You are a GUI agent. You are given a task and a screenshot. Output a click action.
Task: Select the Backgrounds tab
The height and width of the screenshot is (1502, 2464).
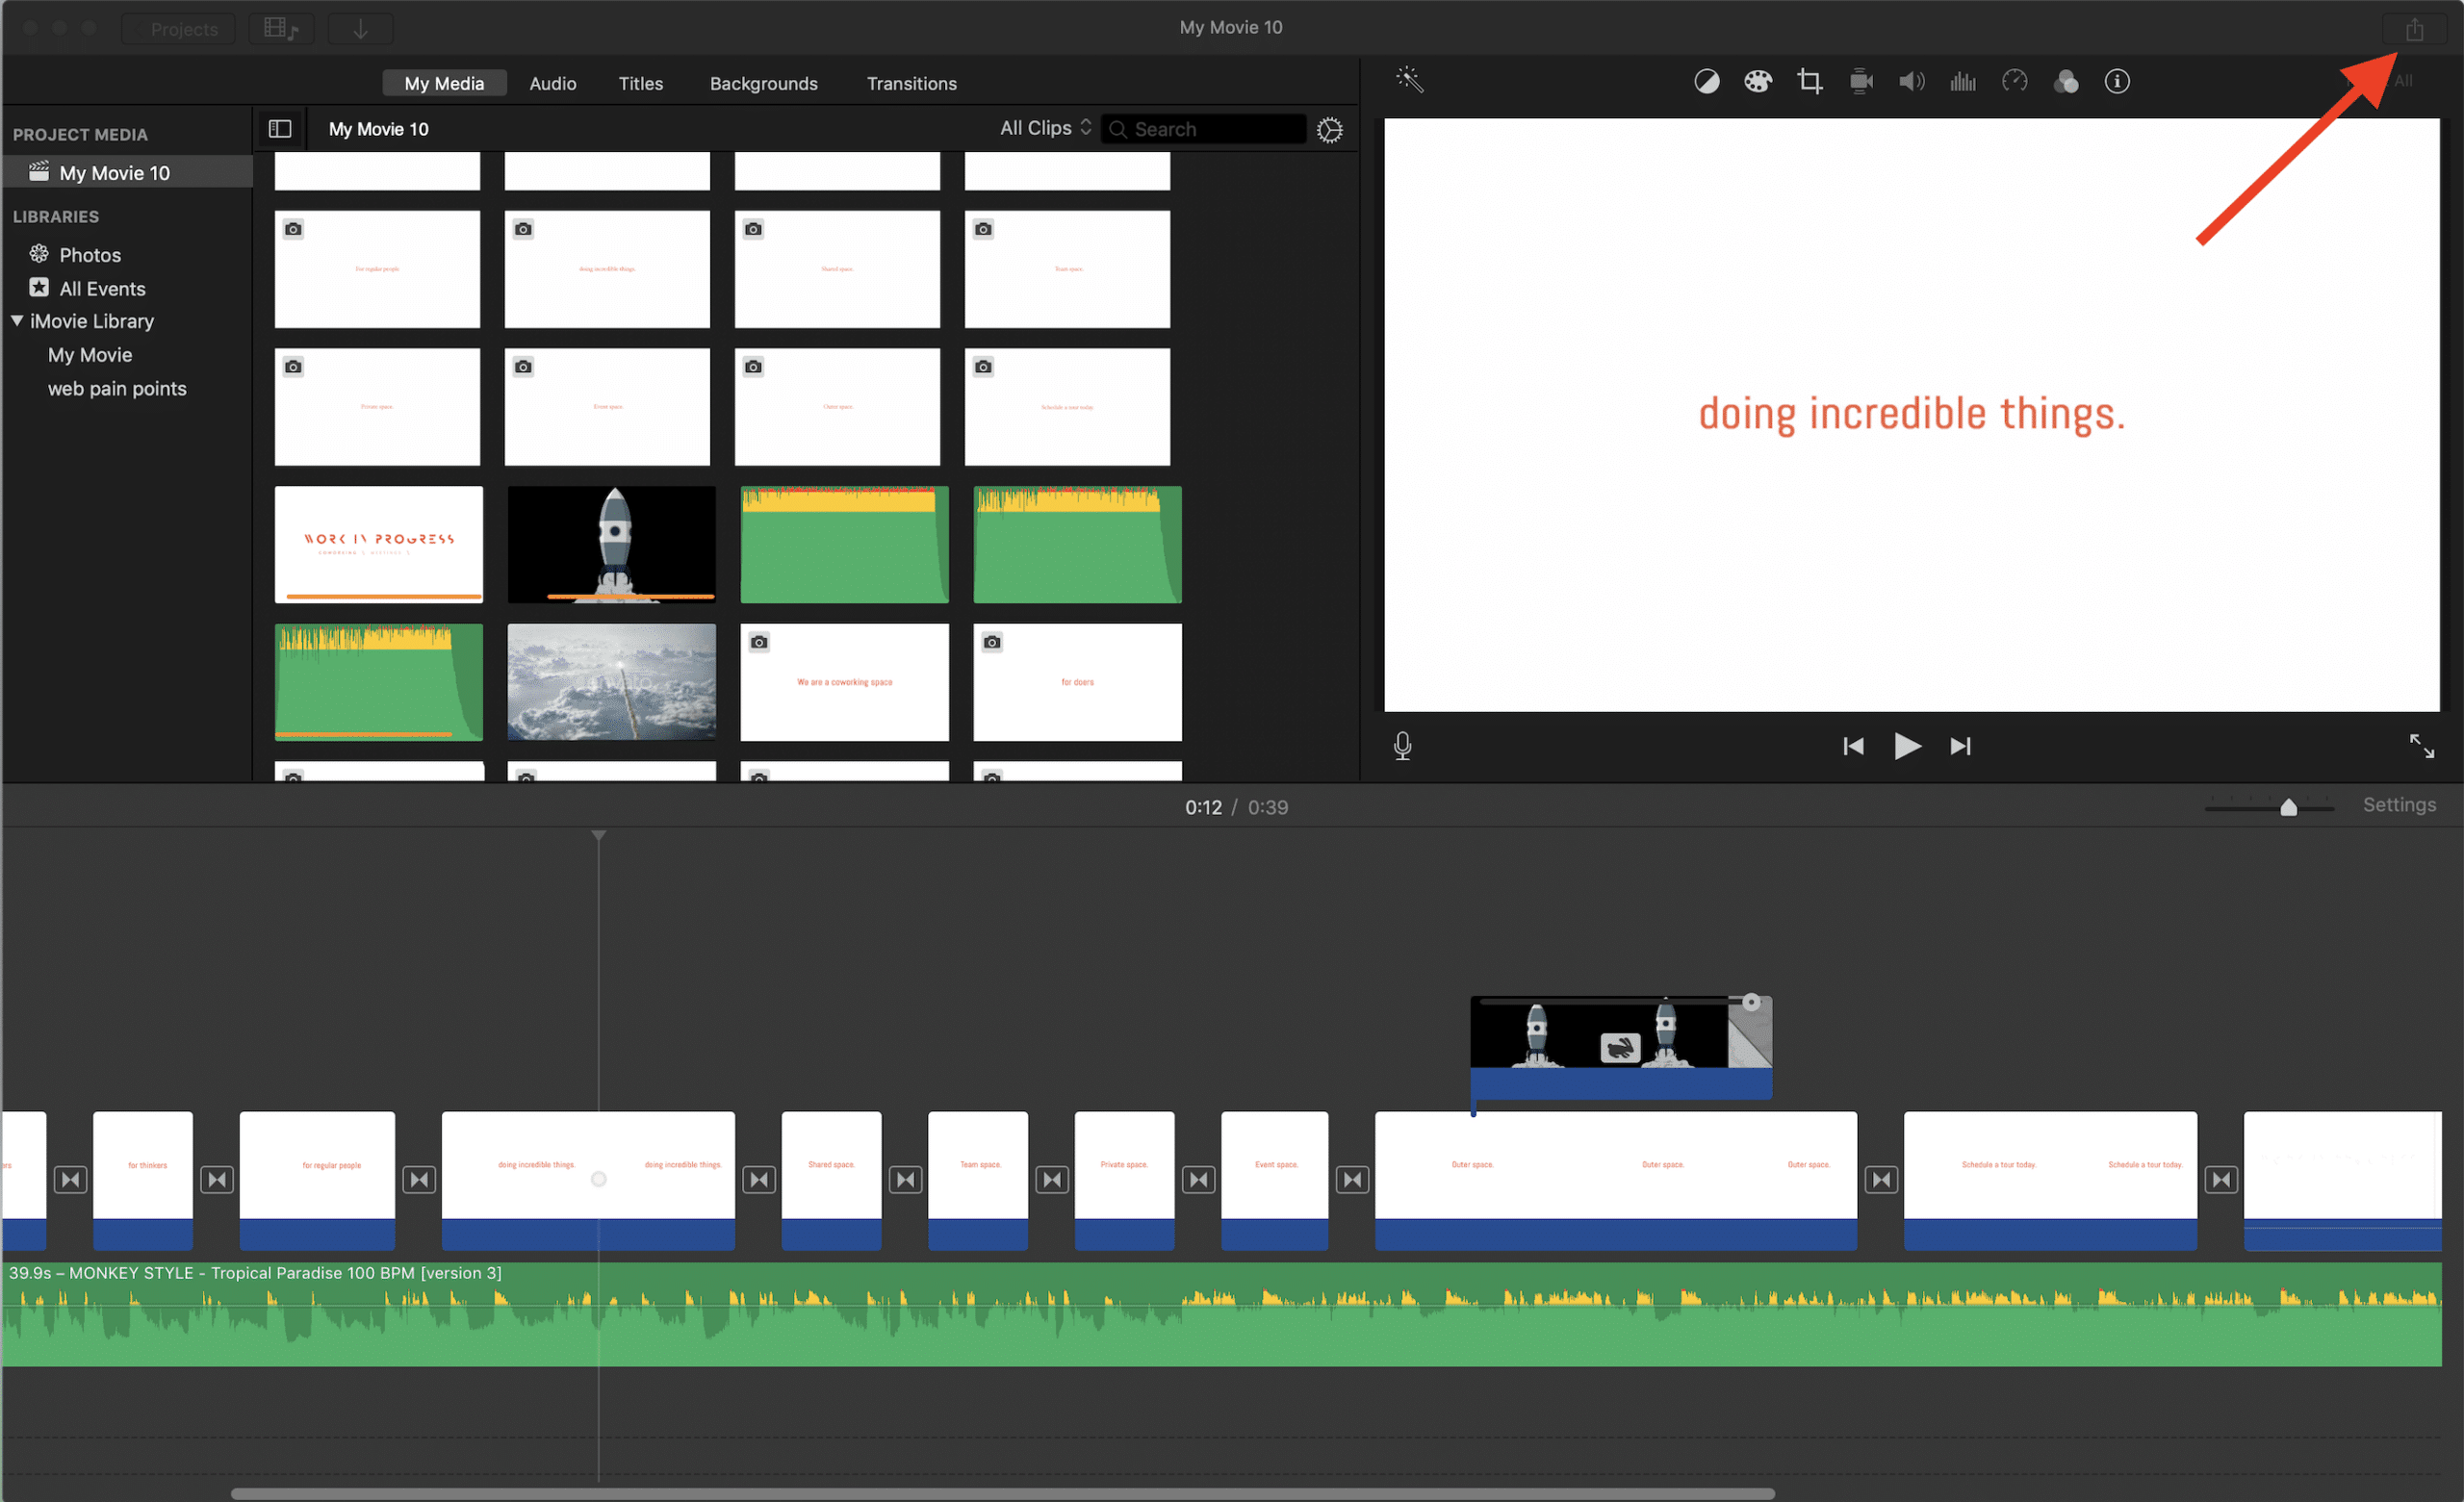(x=762, y=83)
